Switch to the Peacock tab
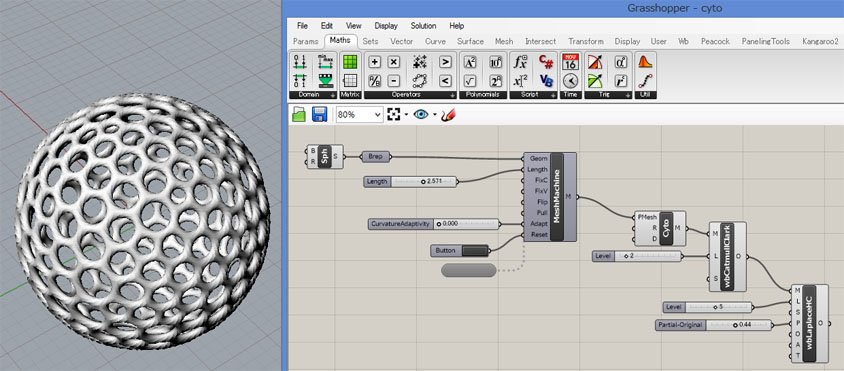This screenshot has height=371, width=844. click(715, 41)
